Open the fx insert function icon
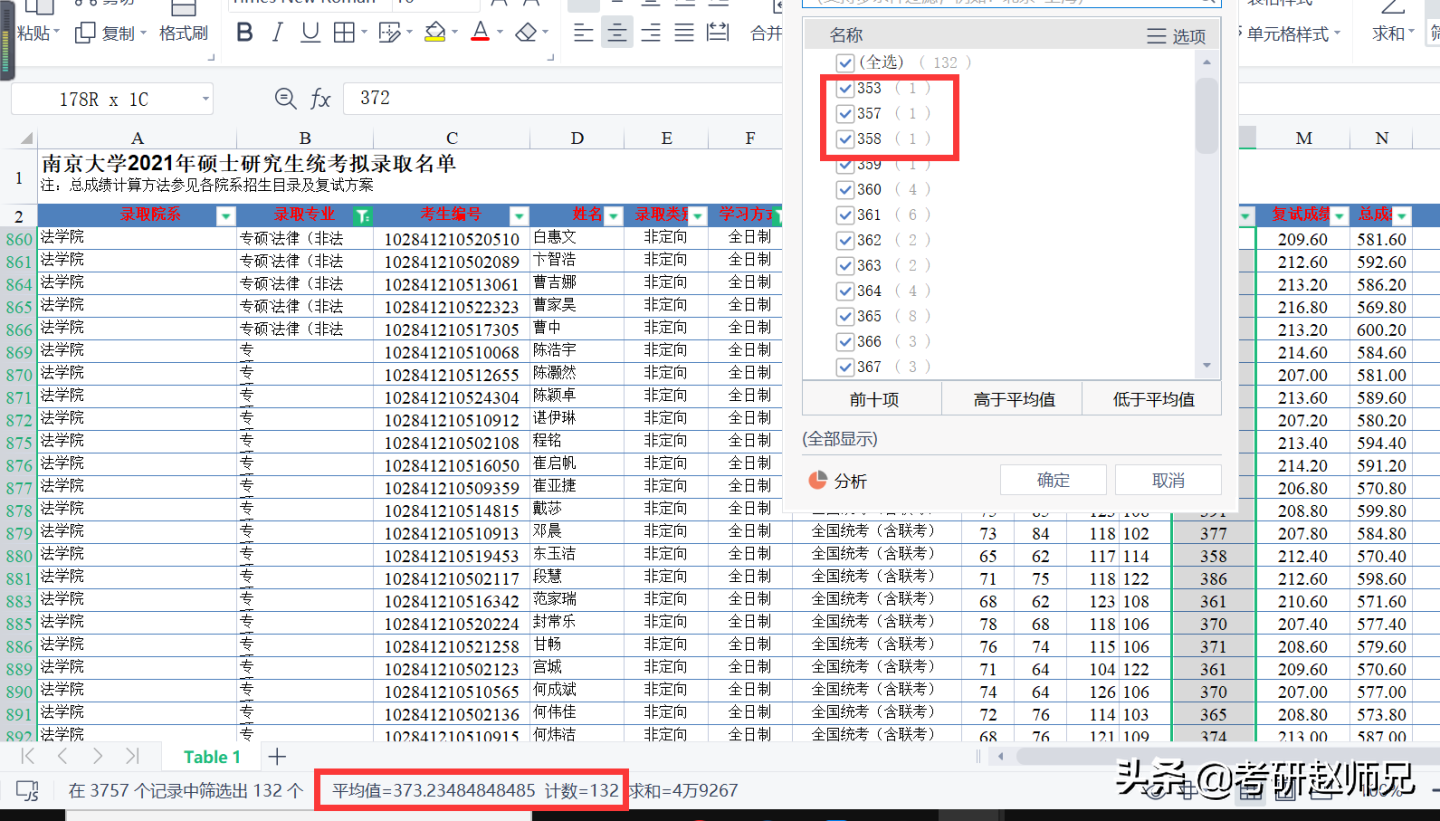The width and height of the screenshot is (1440, 821). point(320,97)
